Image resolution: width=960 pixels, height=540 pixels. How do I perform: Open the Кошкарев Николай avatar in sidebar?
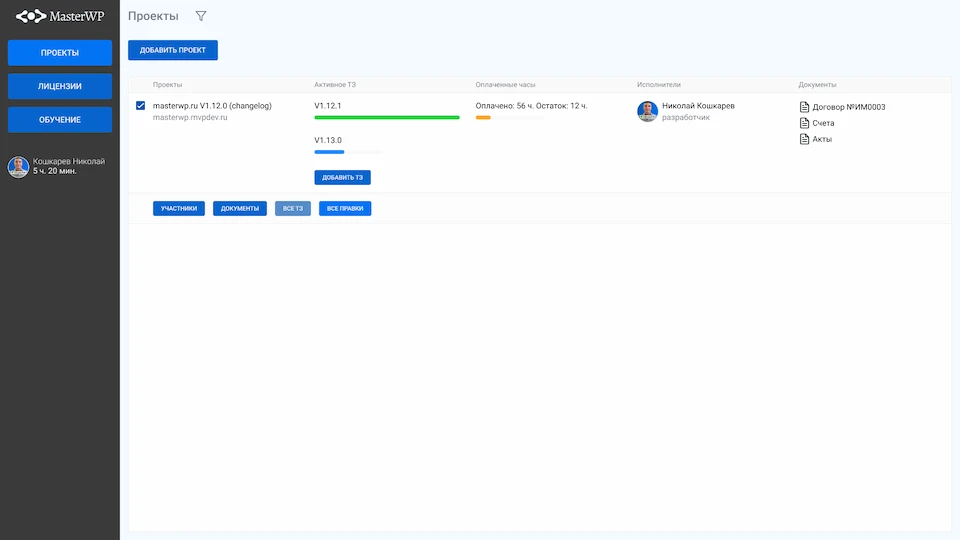[x=18, y=167]
